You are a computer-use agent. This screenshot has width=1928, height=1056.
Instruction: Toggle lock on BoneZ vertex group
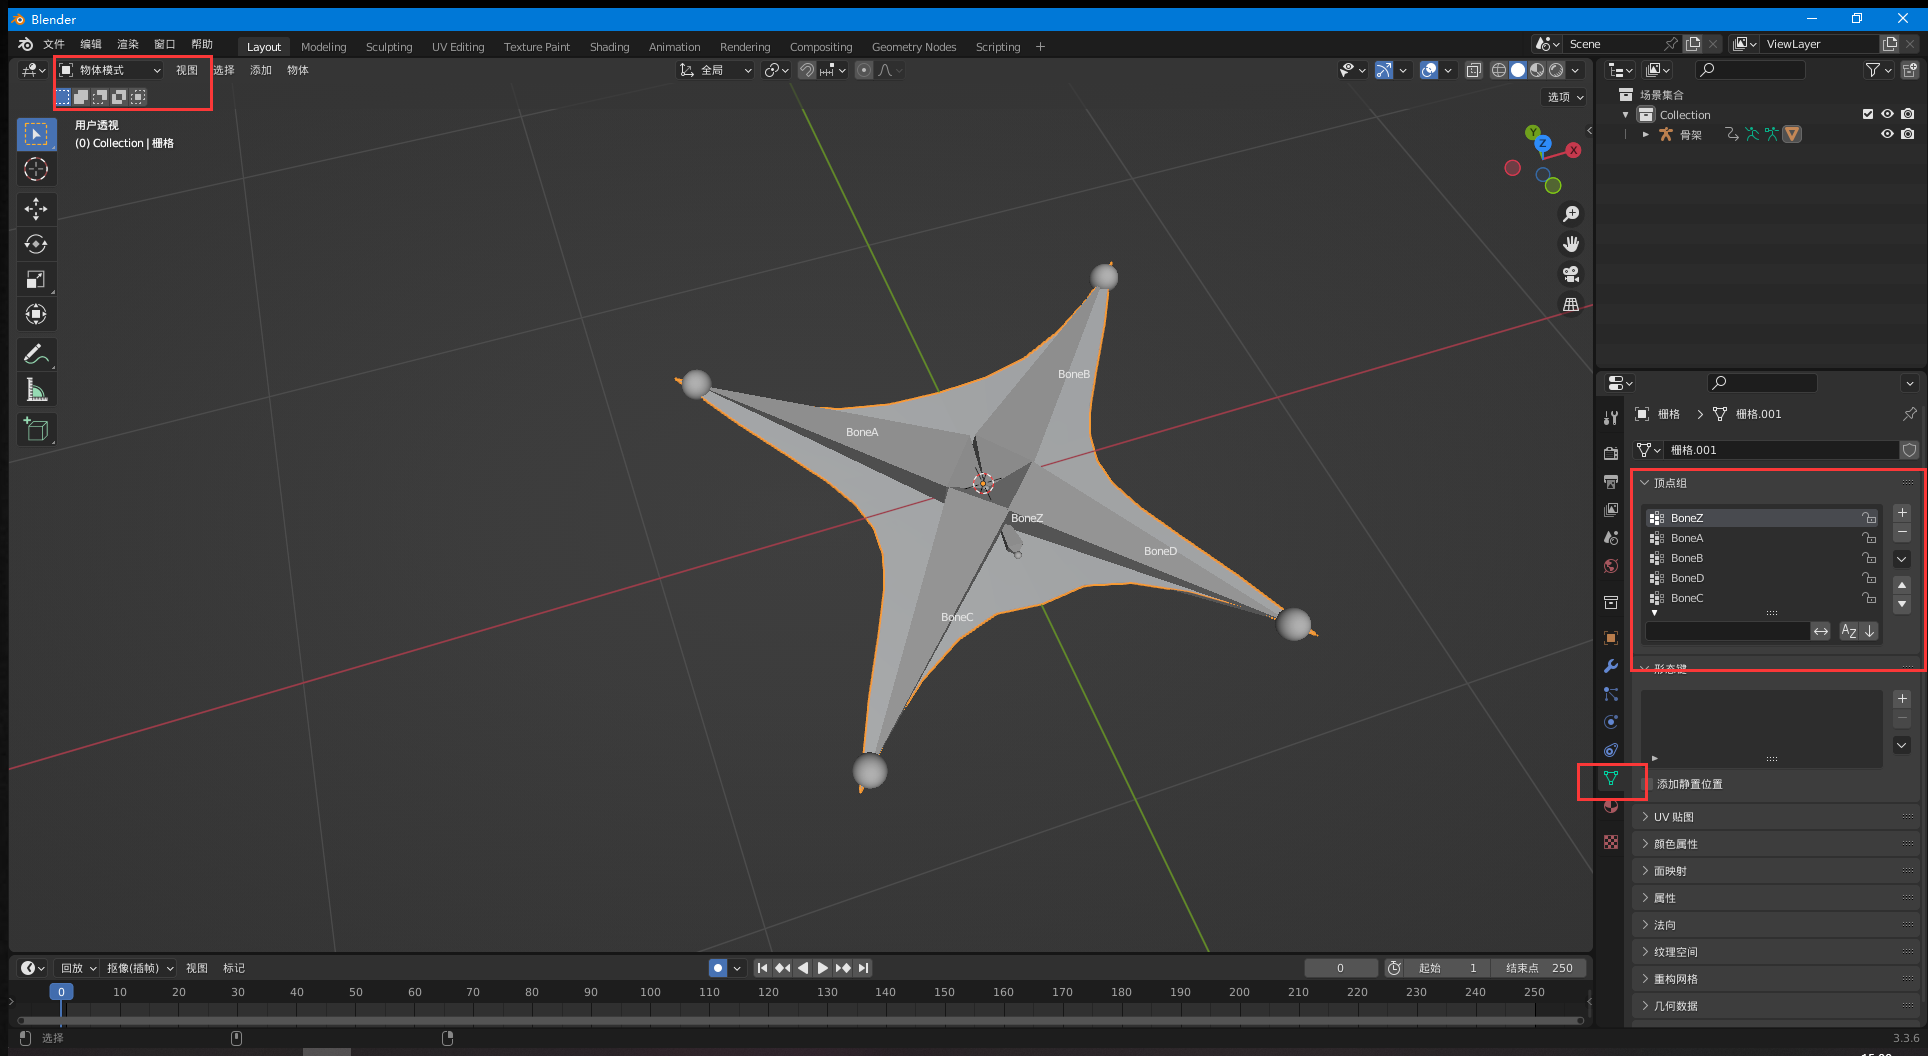pos(1868,518)
